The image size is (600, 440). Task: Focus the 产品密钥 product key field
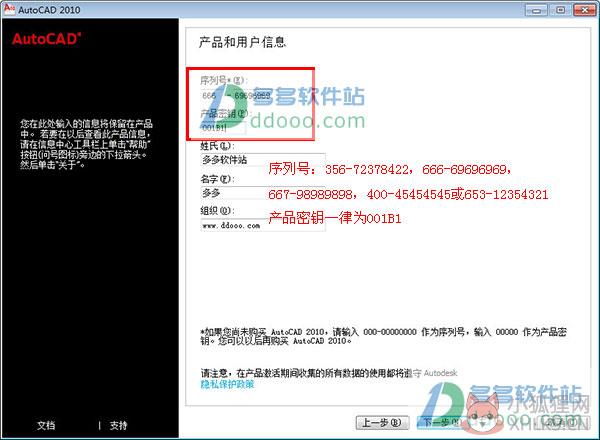[x=223, y=128]
